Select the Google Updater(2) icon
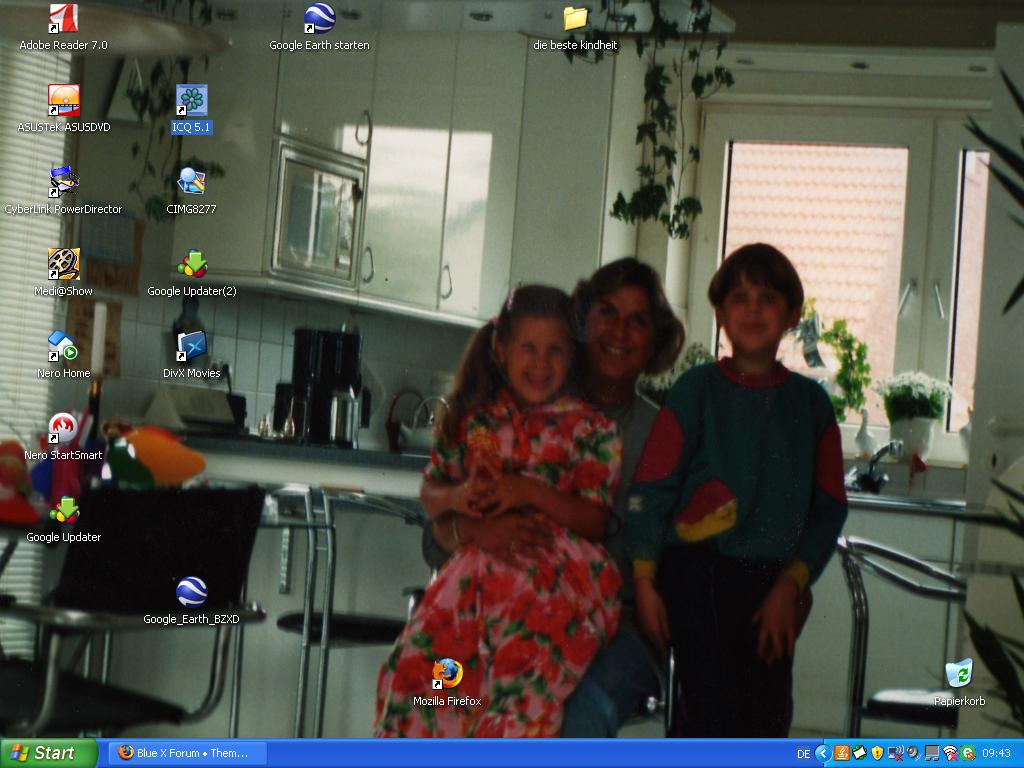Viewport: 1024px width, 768px height. [191, 265]
